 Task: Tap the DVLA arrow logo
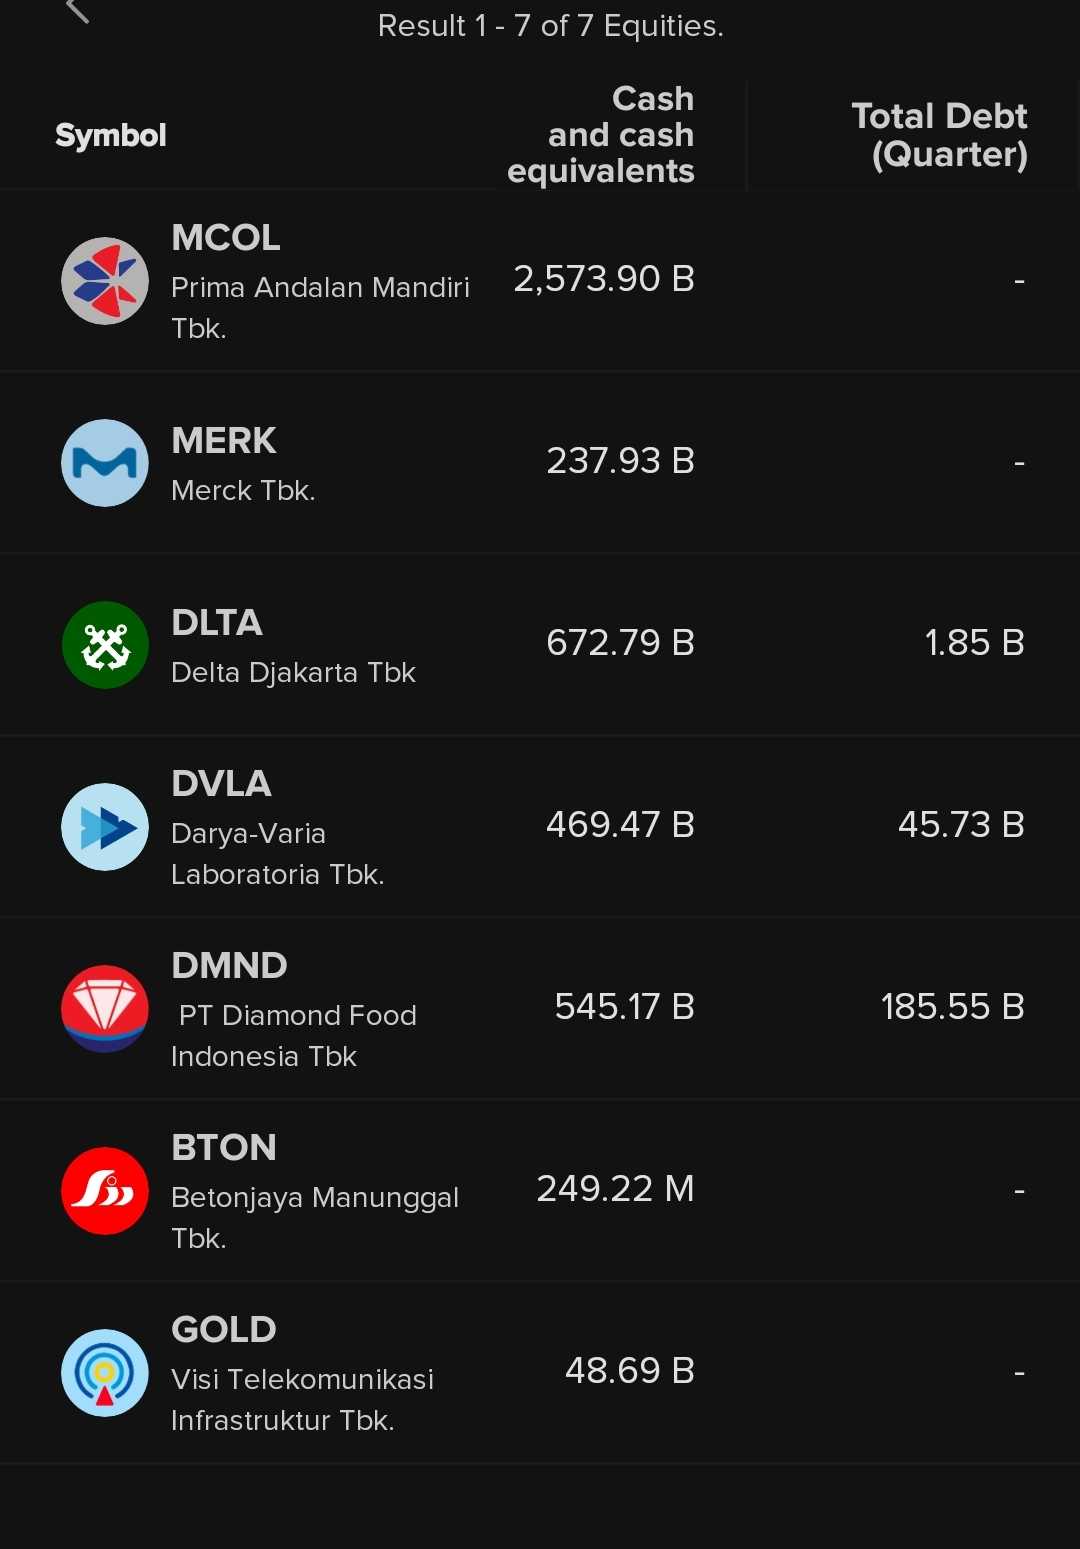(x=105, y=827)
